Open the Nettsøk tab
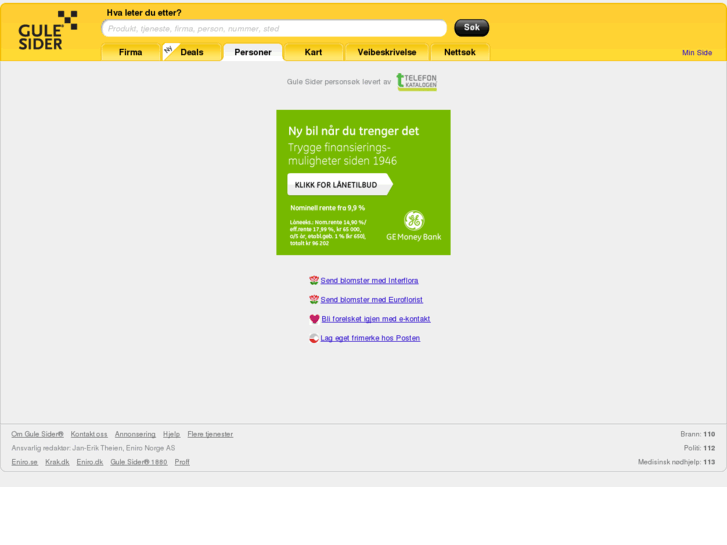The width and height of the screenshot is (727, 545). pos(460,52)
